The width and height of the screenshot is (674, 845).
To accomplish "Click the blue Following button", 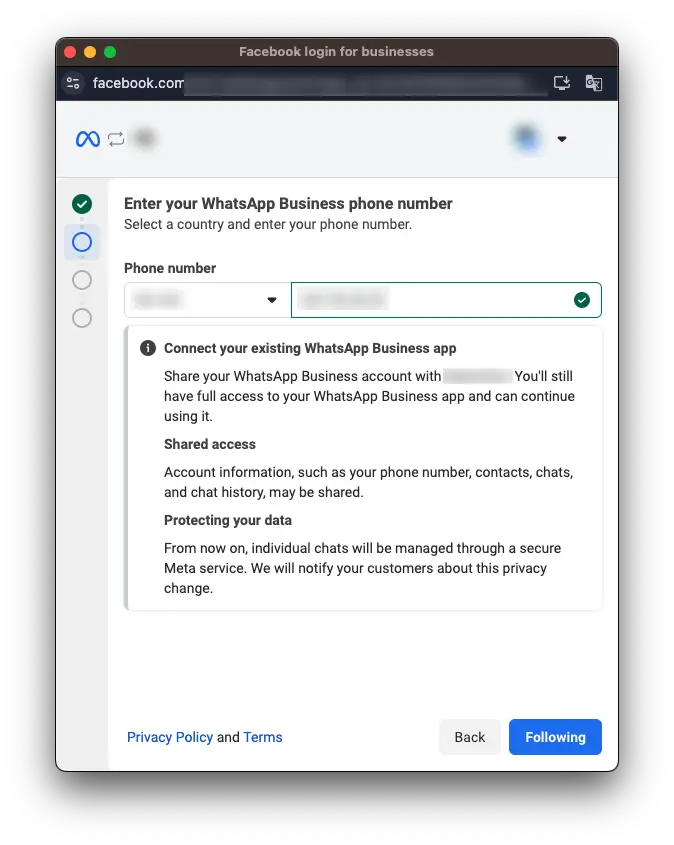I will click(555, 737).
